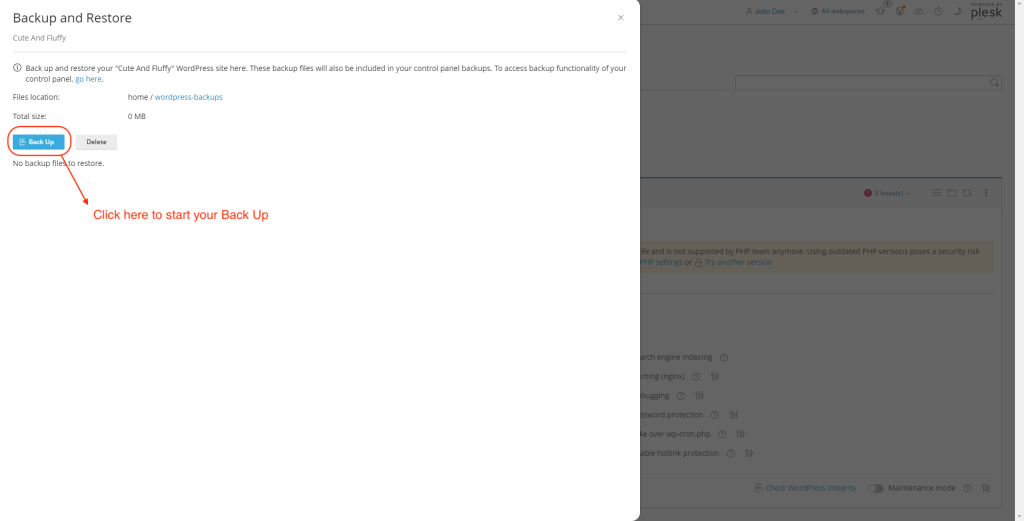Click the search magnifier icon
The image size is (1024, 521).
coord(994,83)
